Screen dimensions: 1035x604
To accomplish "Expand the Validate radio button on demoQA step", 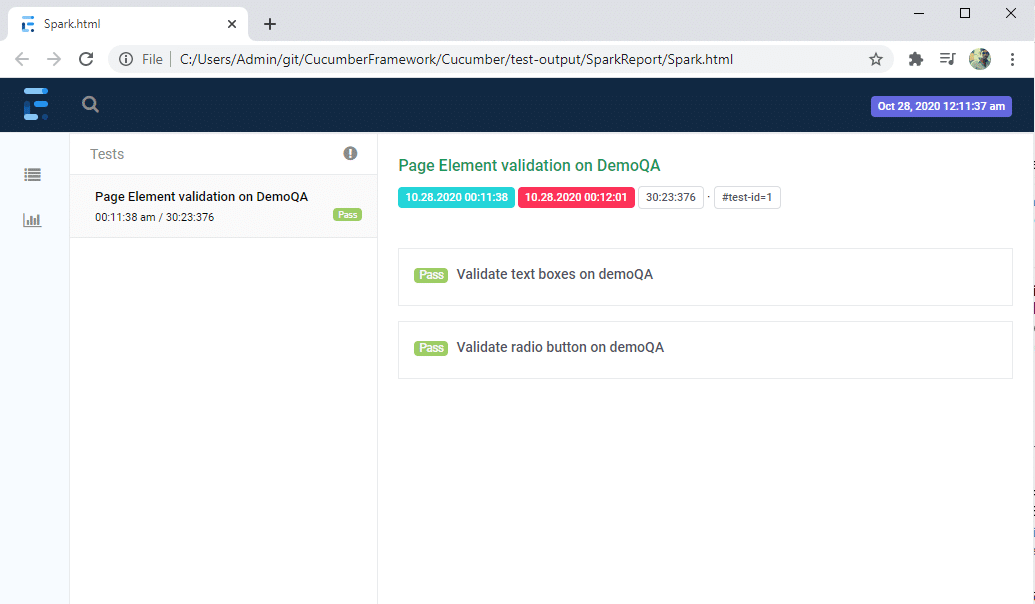I will [x=558, y=347].
